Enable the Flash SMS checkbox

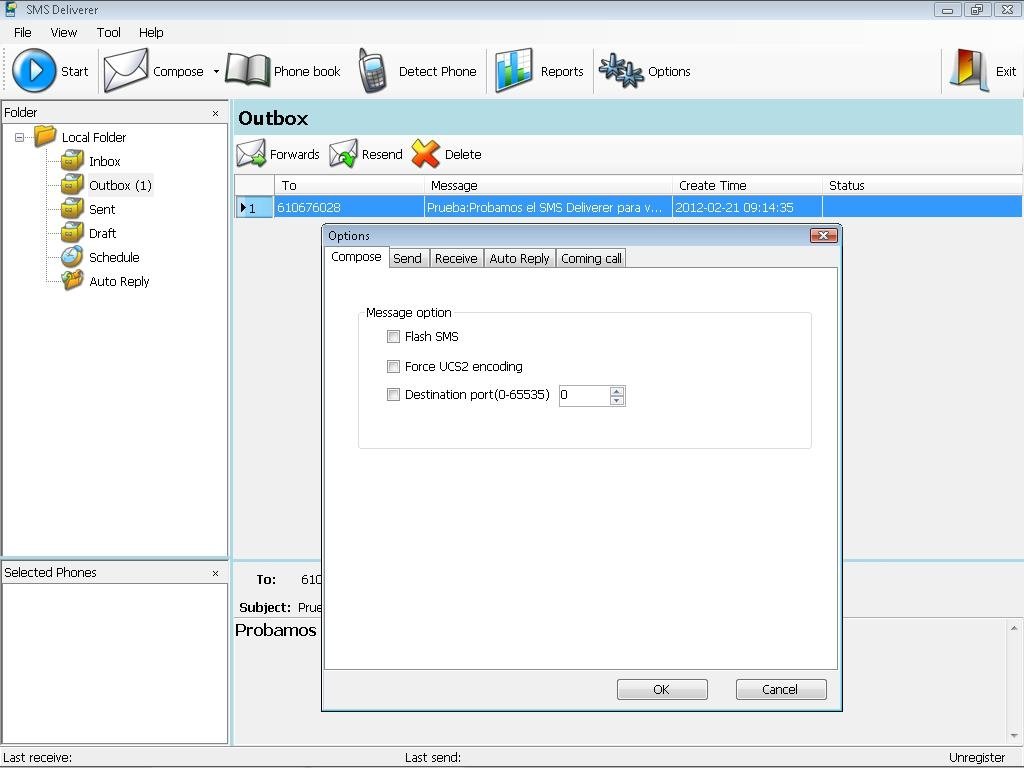(x=393, y=336)
